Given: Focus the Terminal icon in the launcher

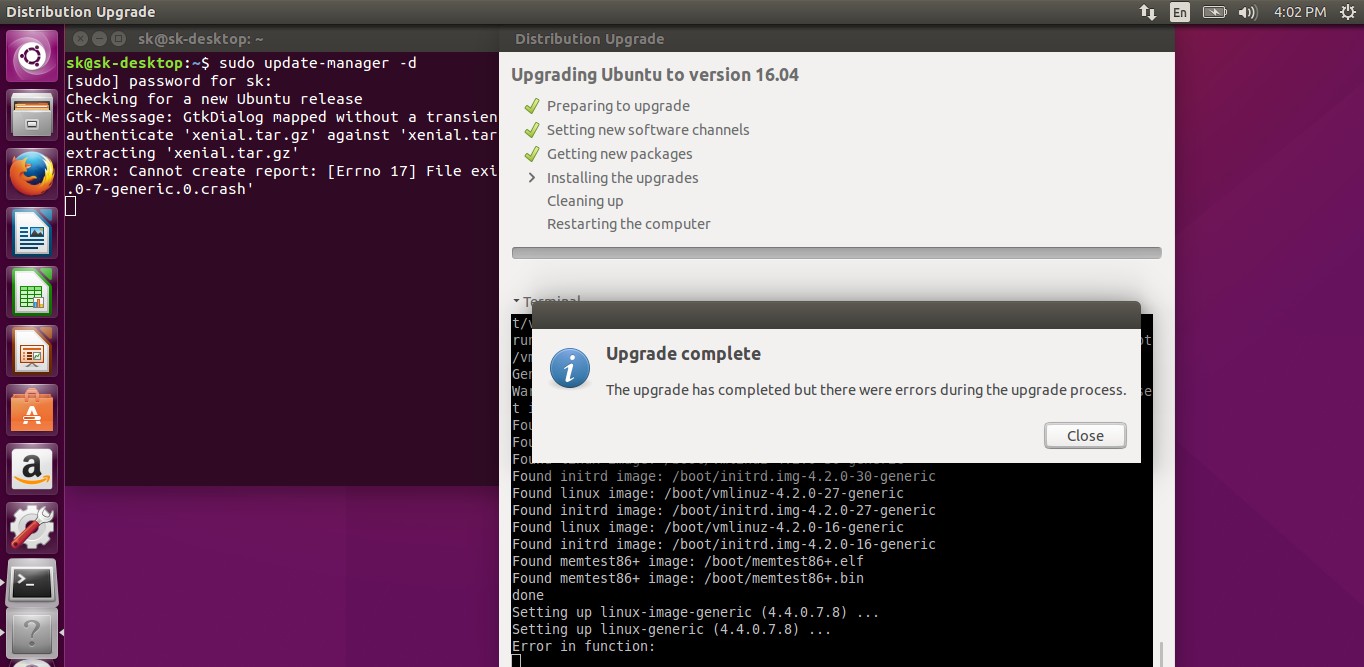Looking at the screenshot, I should 33,582.
